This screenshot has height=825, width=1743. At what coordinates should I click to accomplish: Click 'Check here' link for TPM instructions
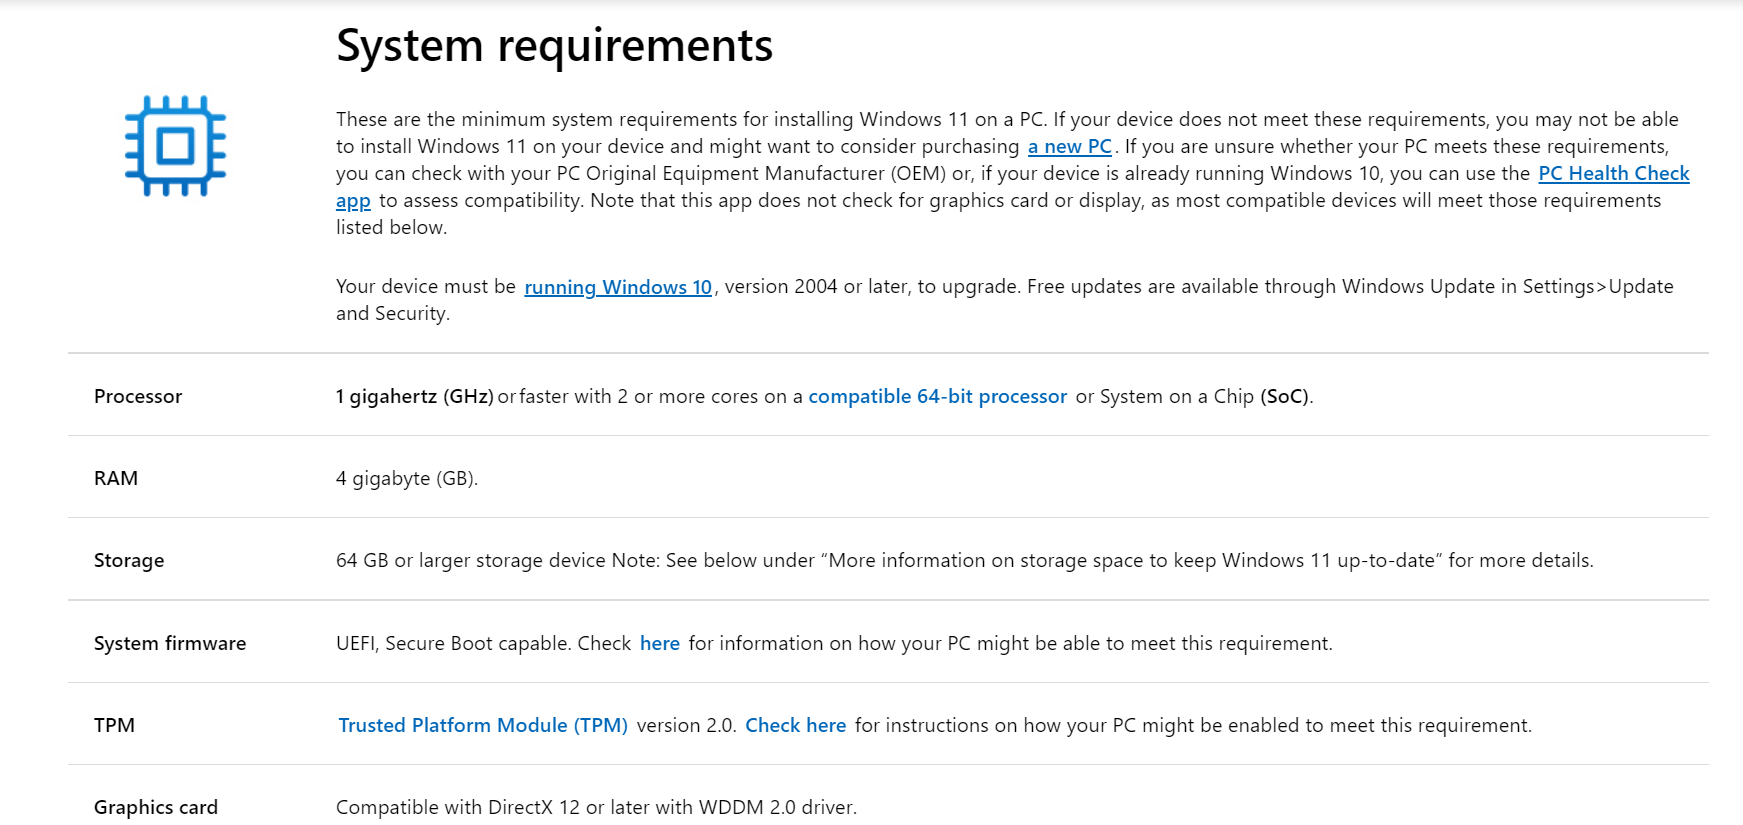click(x=796, y=725)
